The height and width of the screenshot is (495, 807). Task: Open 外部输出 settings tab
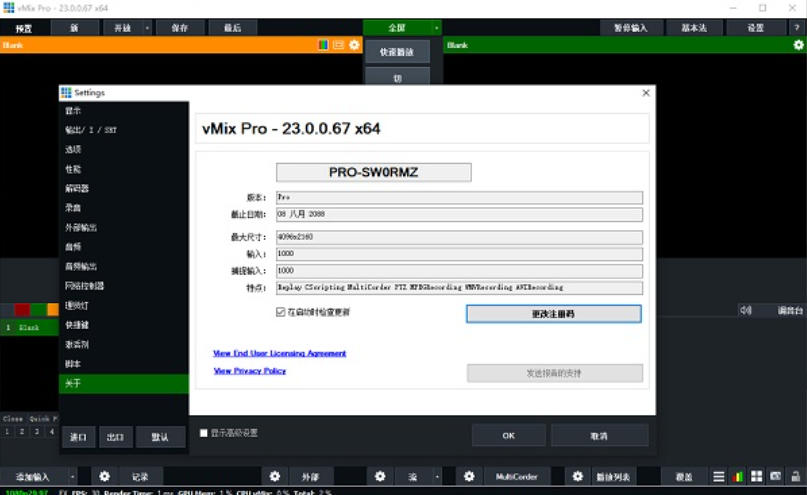(124, 227)
